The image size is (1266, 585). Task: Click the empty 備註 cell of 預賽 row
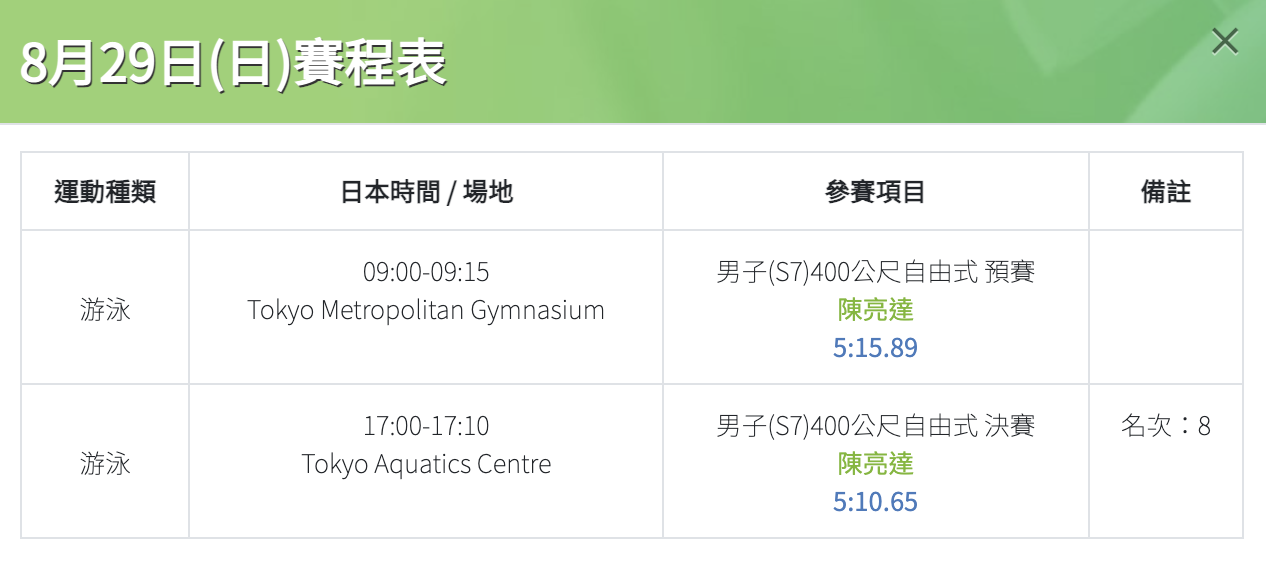1166,307
